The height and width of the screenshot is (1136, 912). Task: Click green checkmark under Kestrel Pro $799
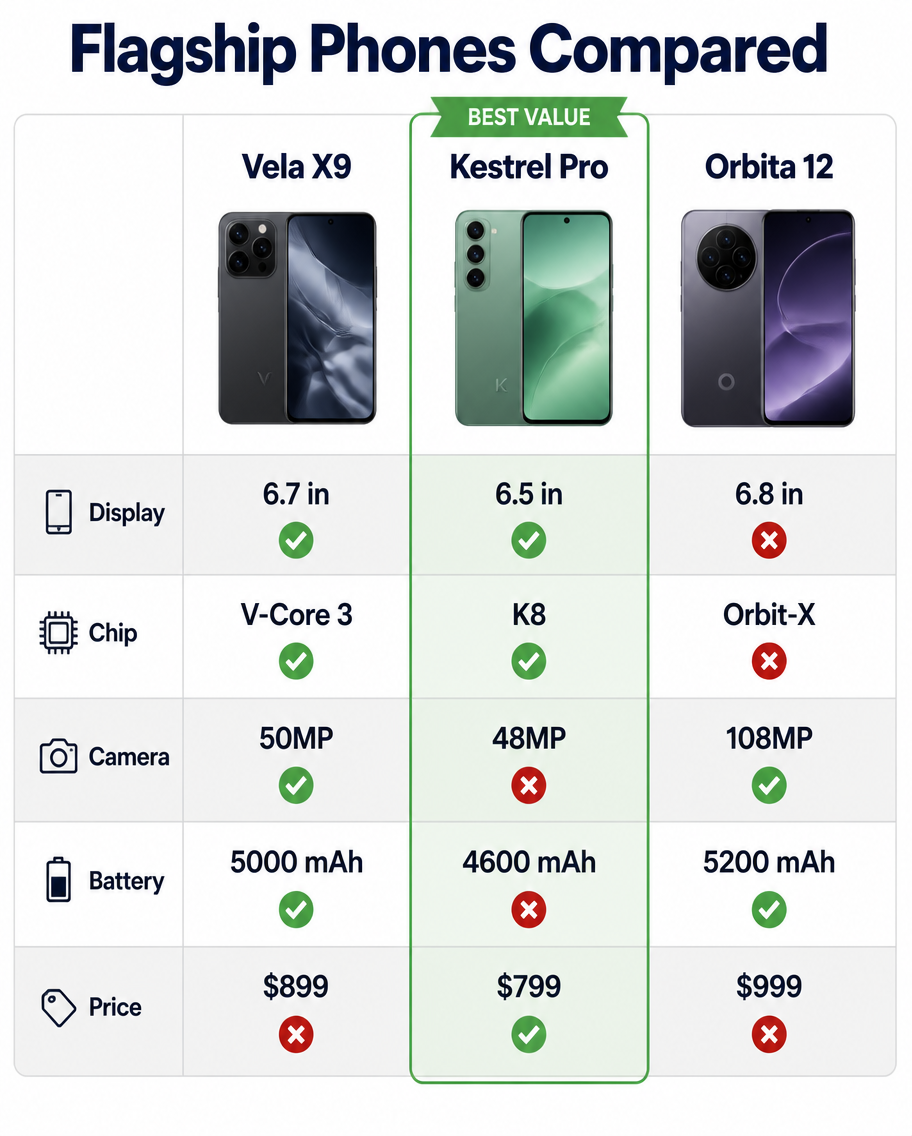529,1035
